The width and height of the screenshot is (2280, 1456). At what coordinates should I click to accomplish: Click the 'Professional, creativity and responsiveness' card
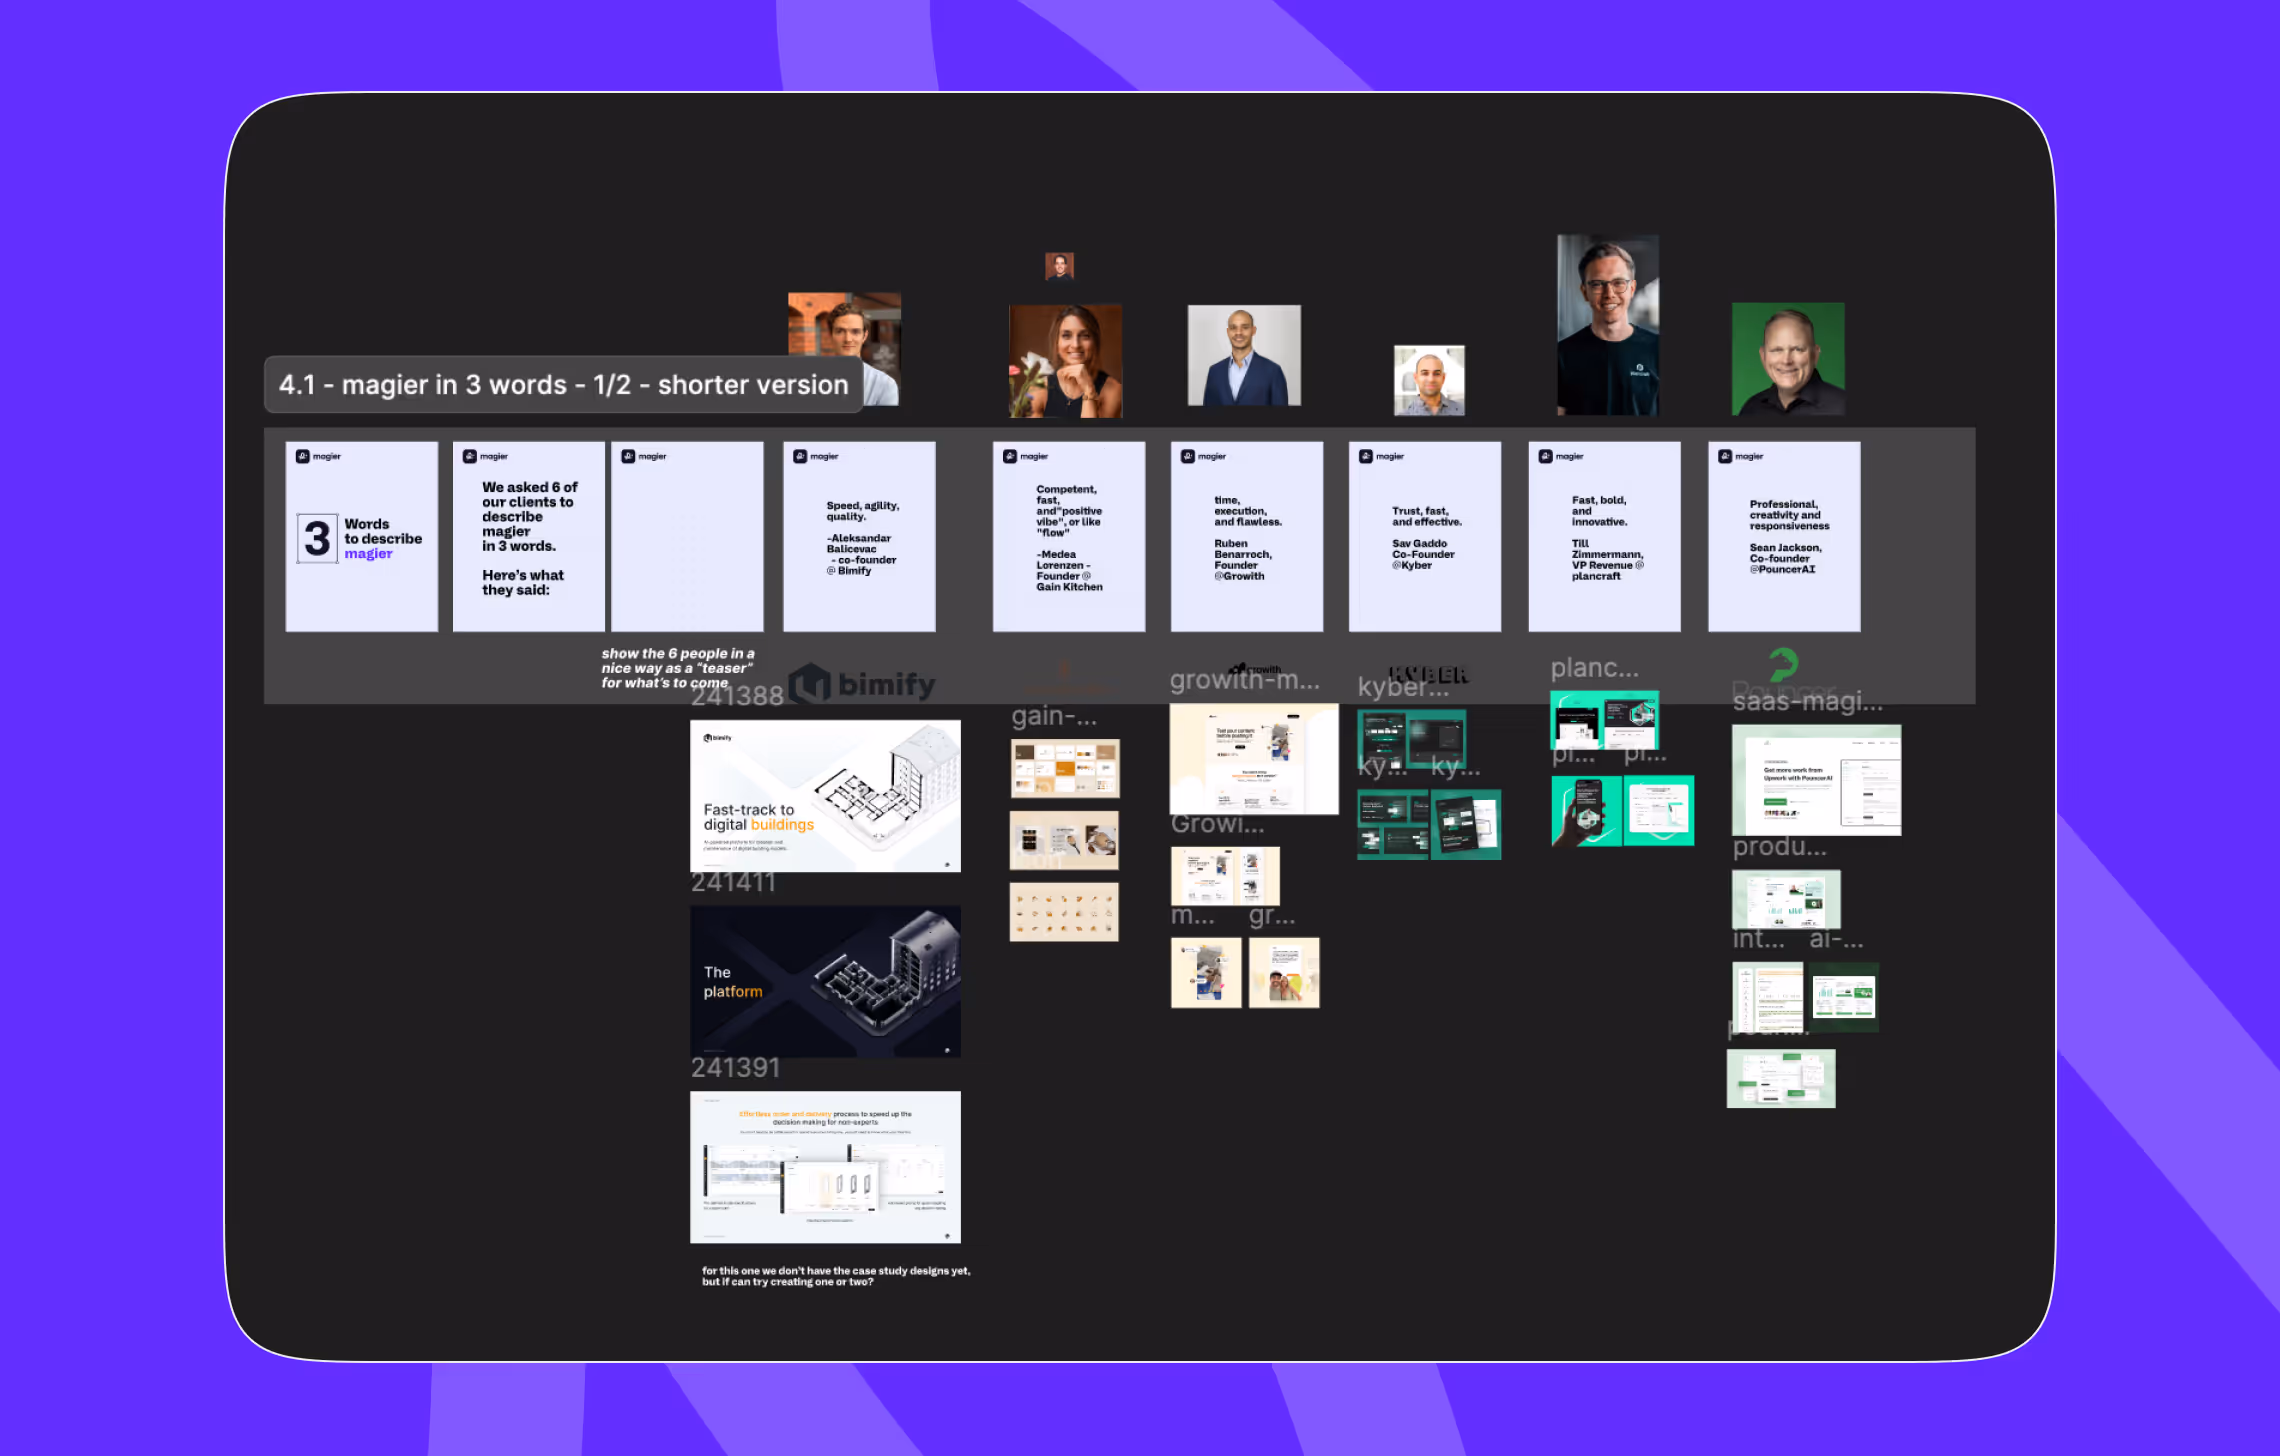pos(1784,537)
